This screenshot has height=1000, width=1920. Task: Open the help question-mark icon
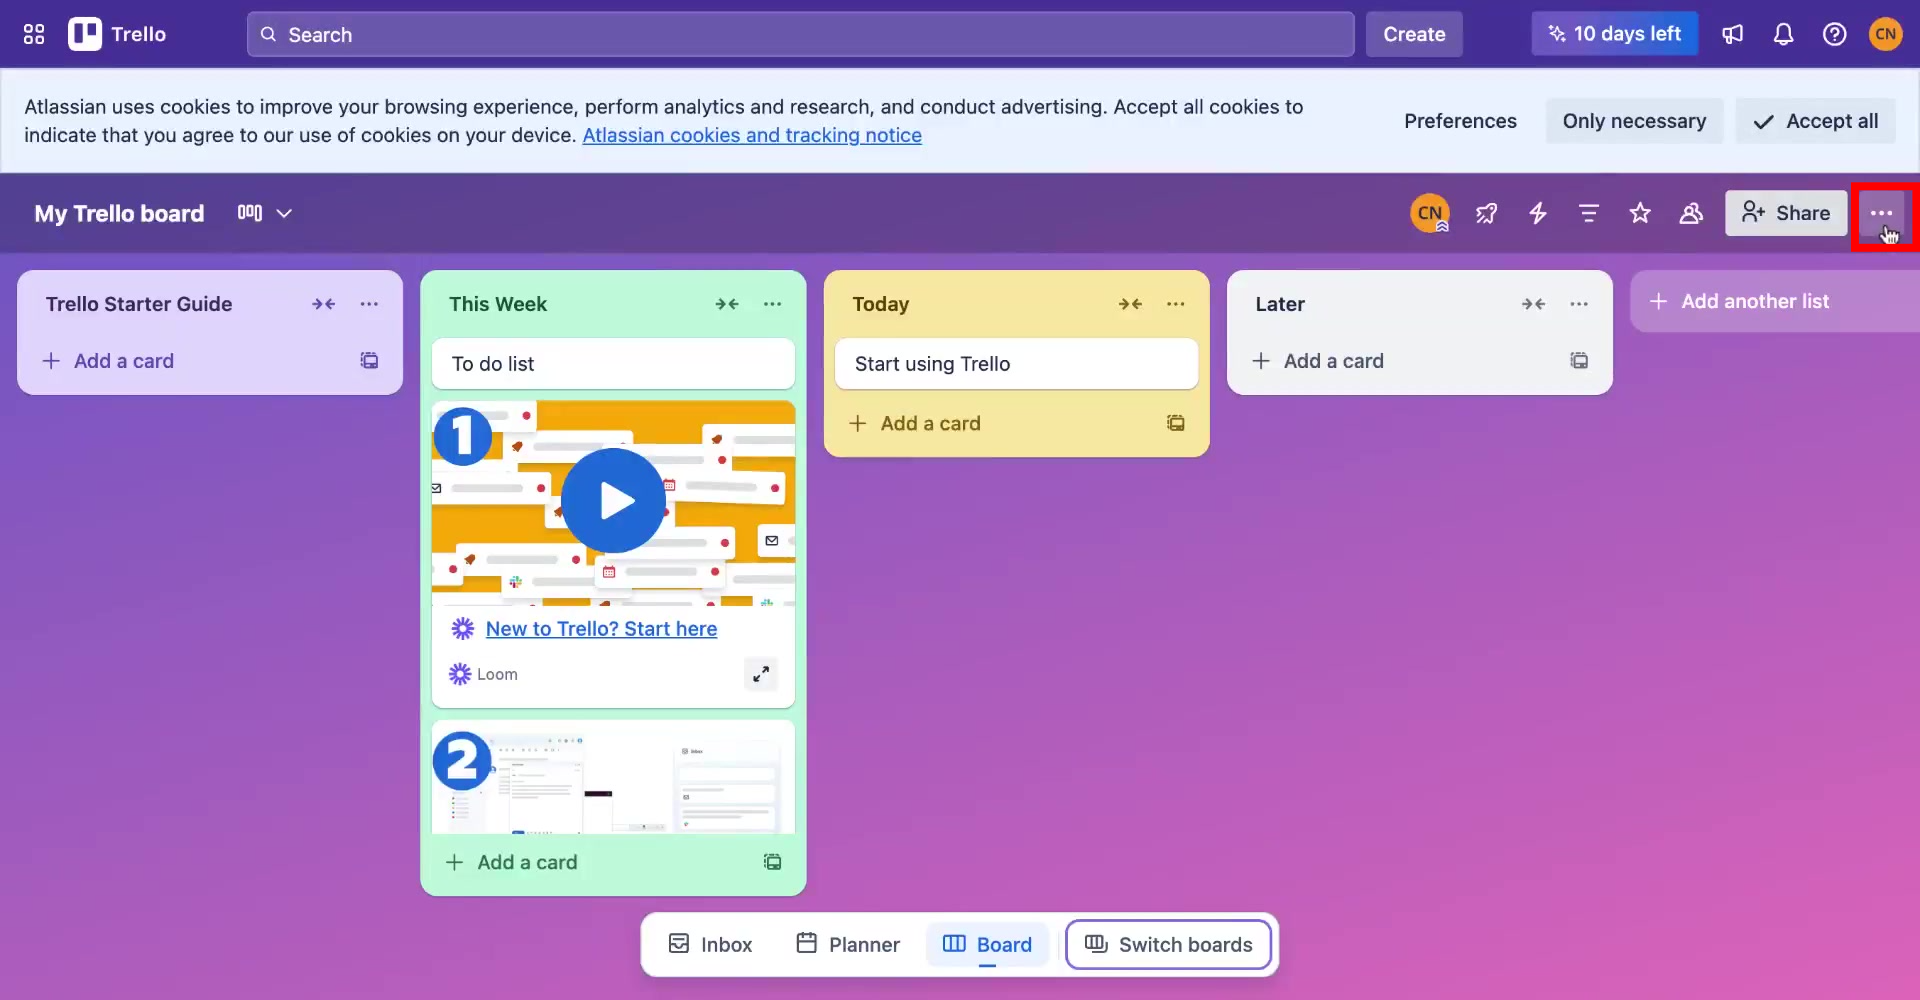1835,33
